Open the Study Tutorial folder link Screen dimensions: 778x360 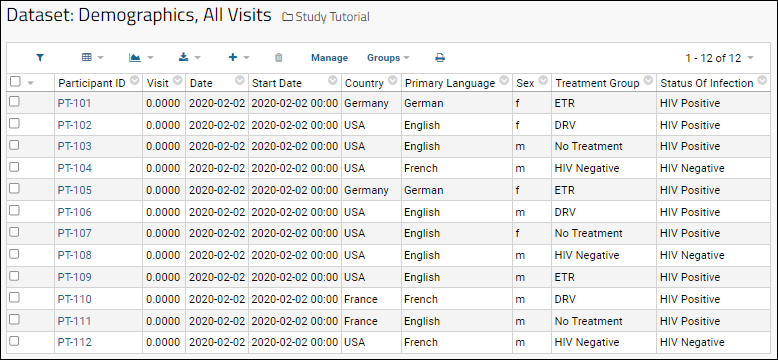[332, 17]
